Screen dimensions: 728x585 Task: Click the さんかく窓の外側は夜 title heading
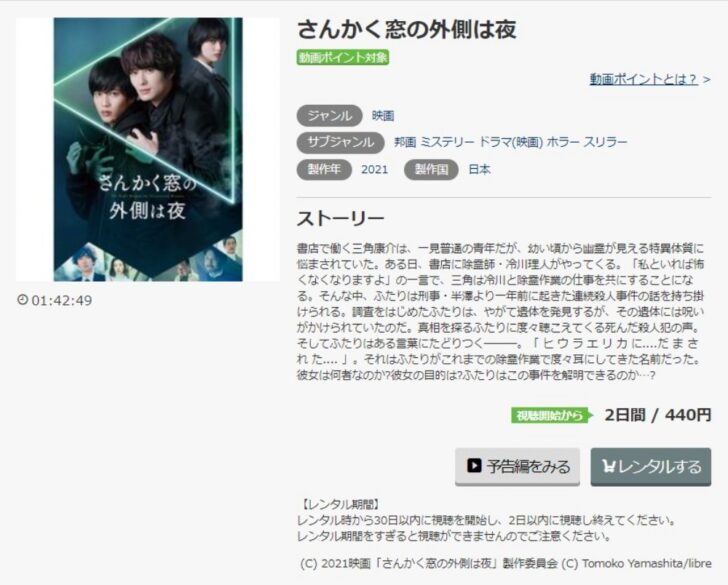coord(407,29)
